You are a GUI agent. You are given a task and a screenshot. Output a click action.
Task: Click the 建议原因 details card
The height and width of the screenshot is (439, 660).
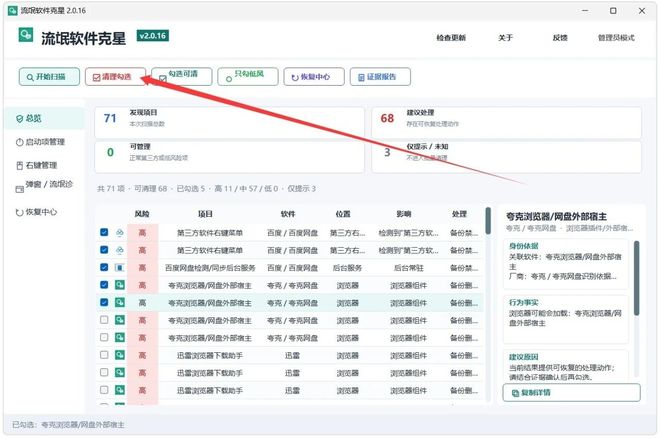coord(565,366)
